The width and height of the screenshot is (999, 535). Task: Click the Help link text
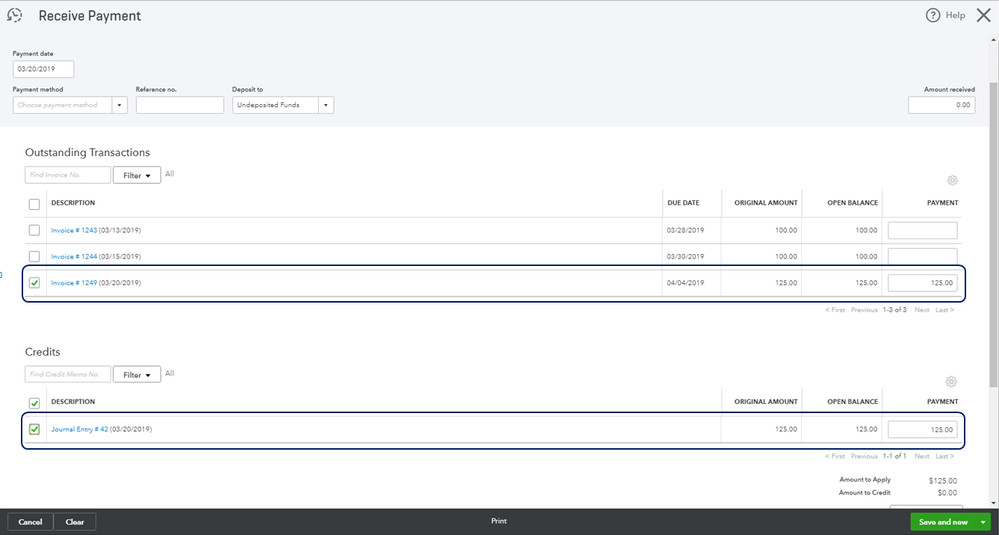click(955, 15)
